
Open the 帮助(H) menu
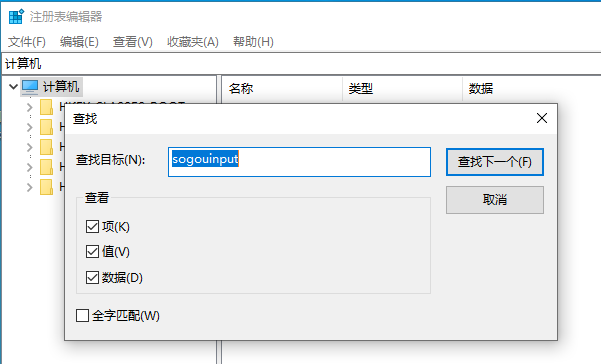(x=253, y=42)
